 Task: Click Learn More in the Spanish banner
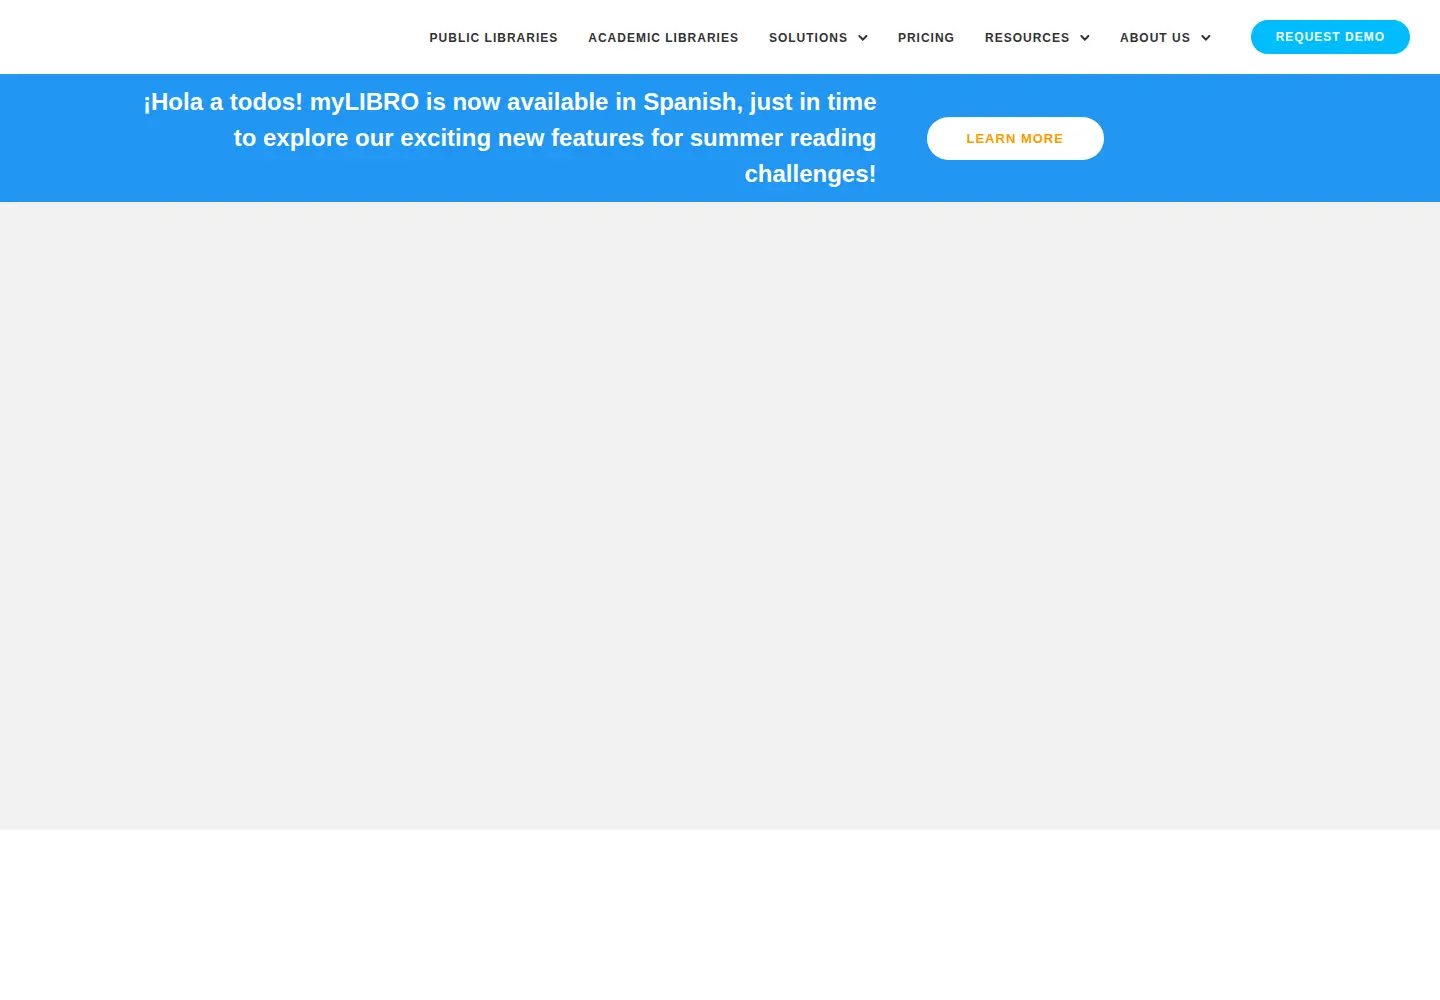tap(1015, 138)
